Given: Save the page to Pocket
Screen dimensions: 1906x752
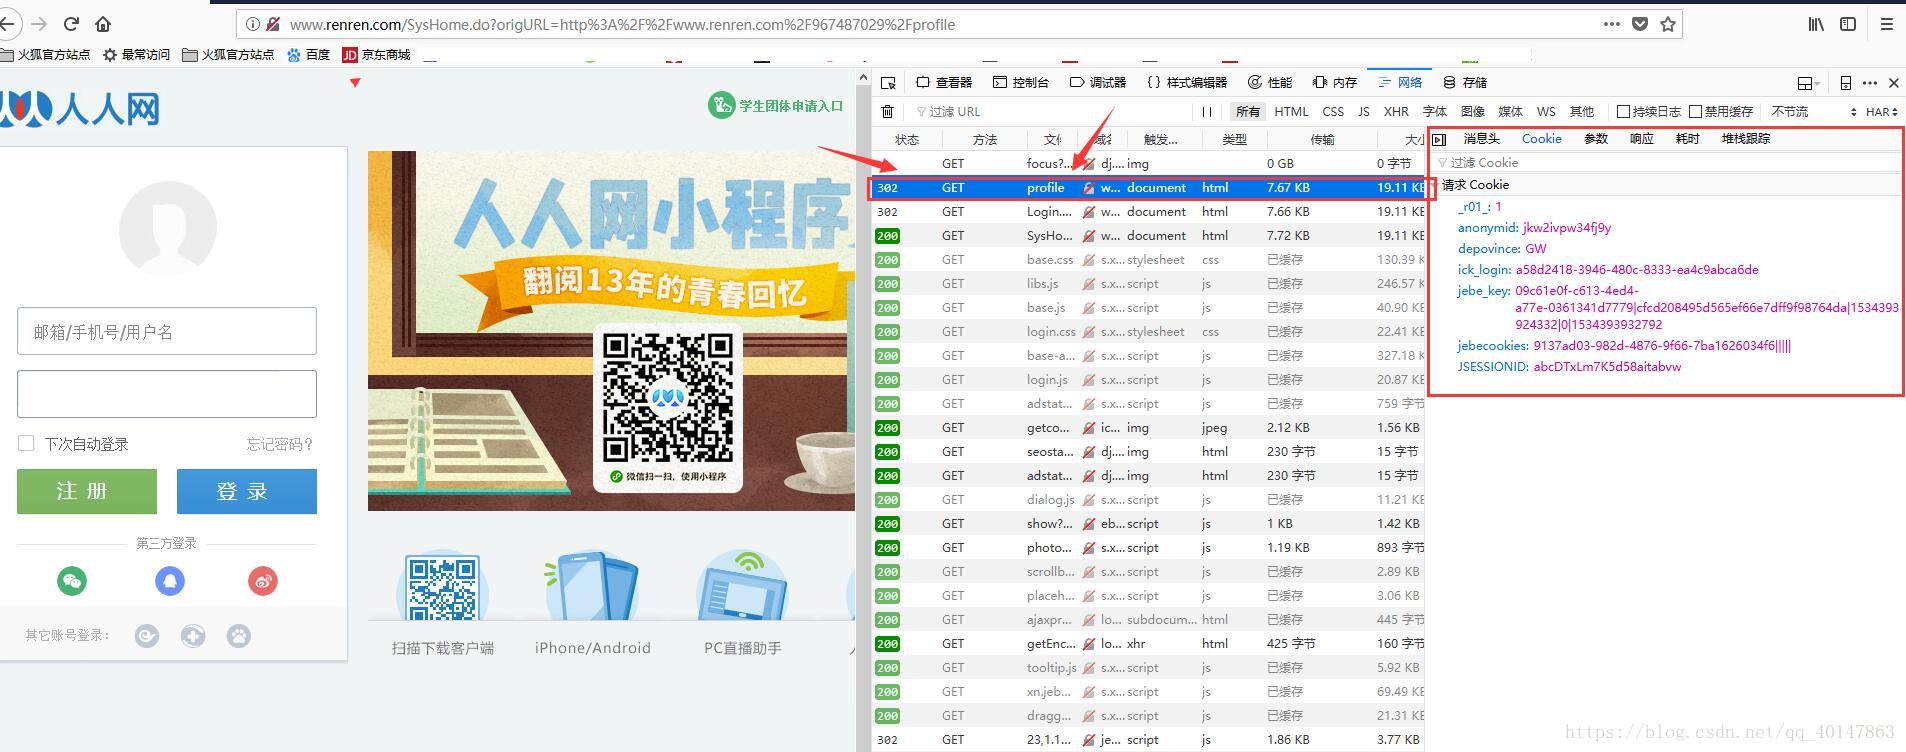Looking at the screenshot, I should point(1640,24).
